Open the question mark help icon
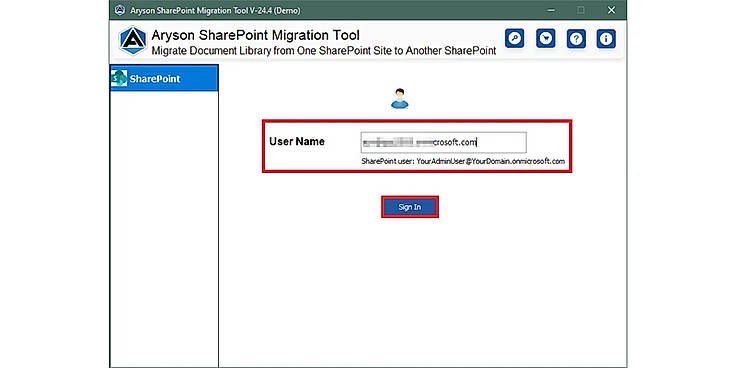This screenshot has width=736, height=368. point(576,38)
